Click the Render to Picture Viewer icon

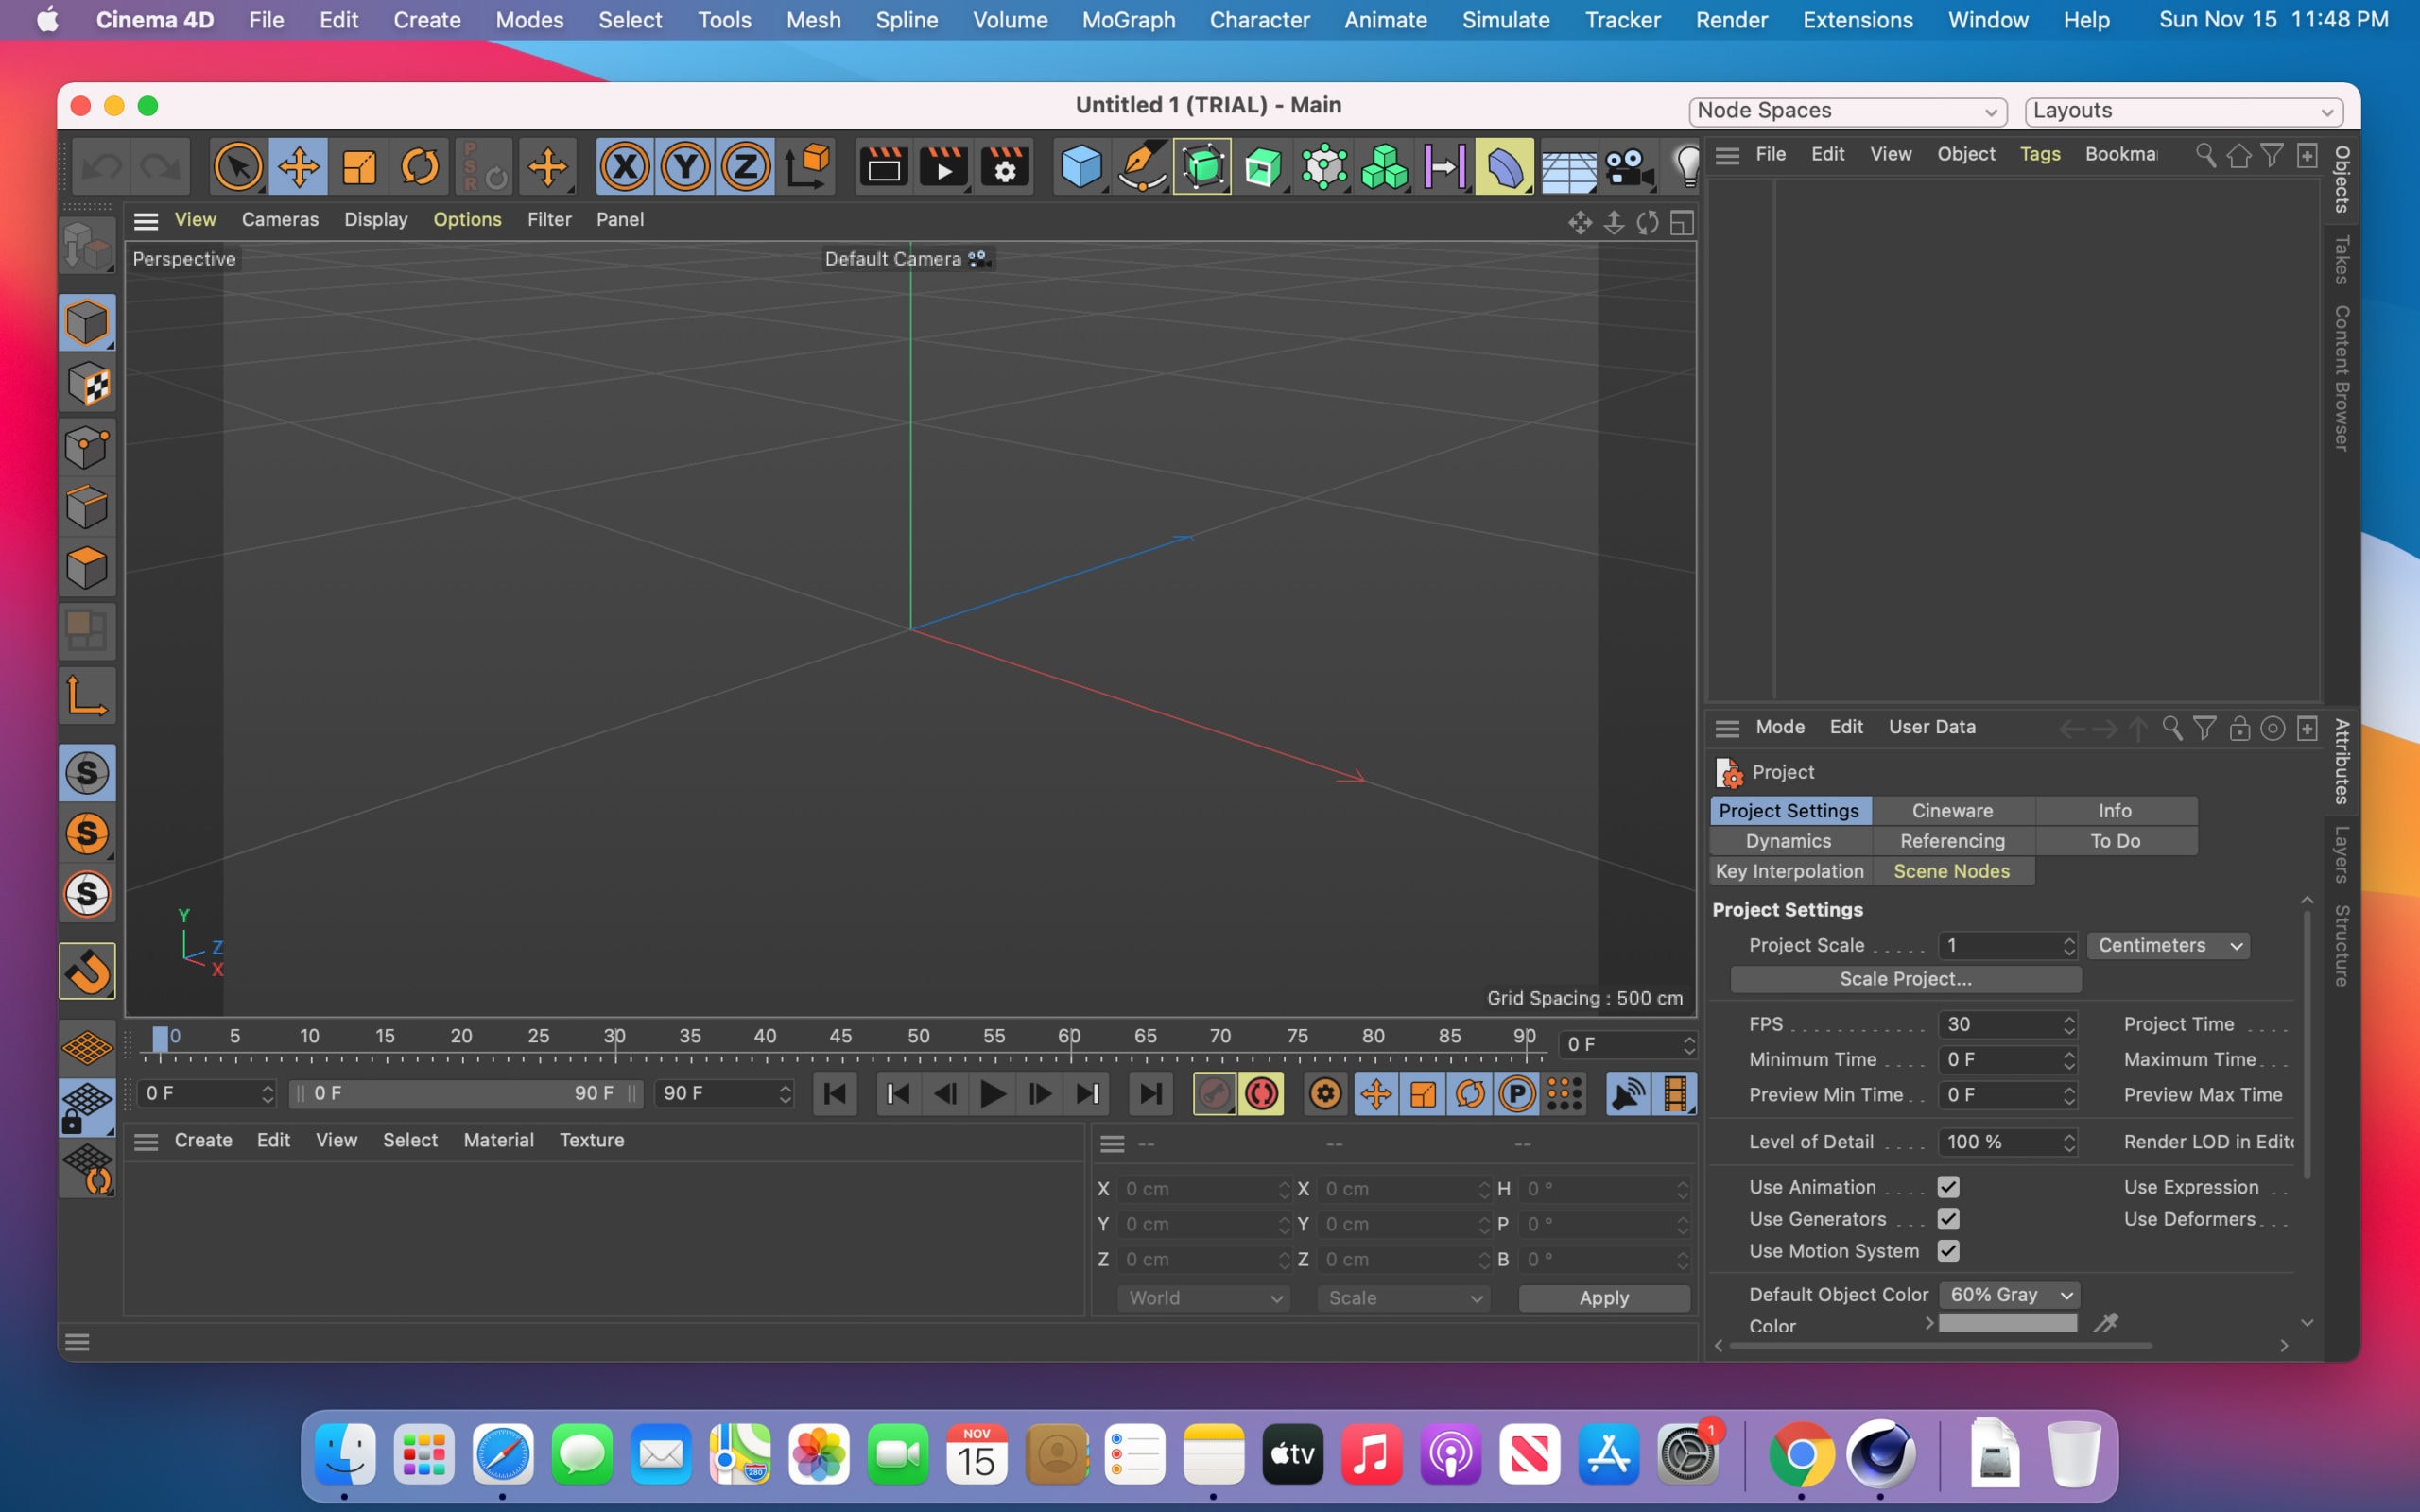pos(944,167)
